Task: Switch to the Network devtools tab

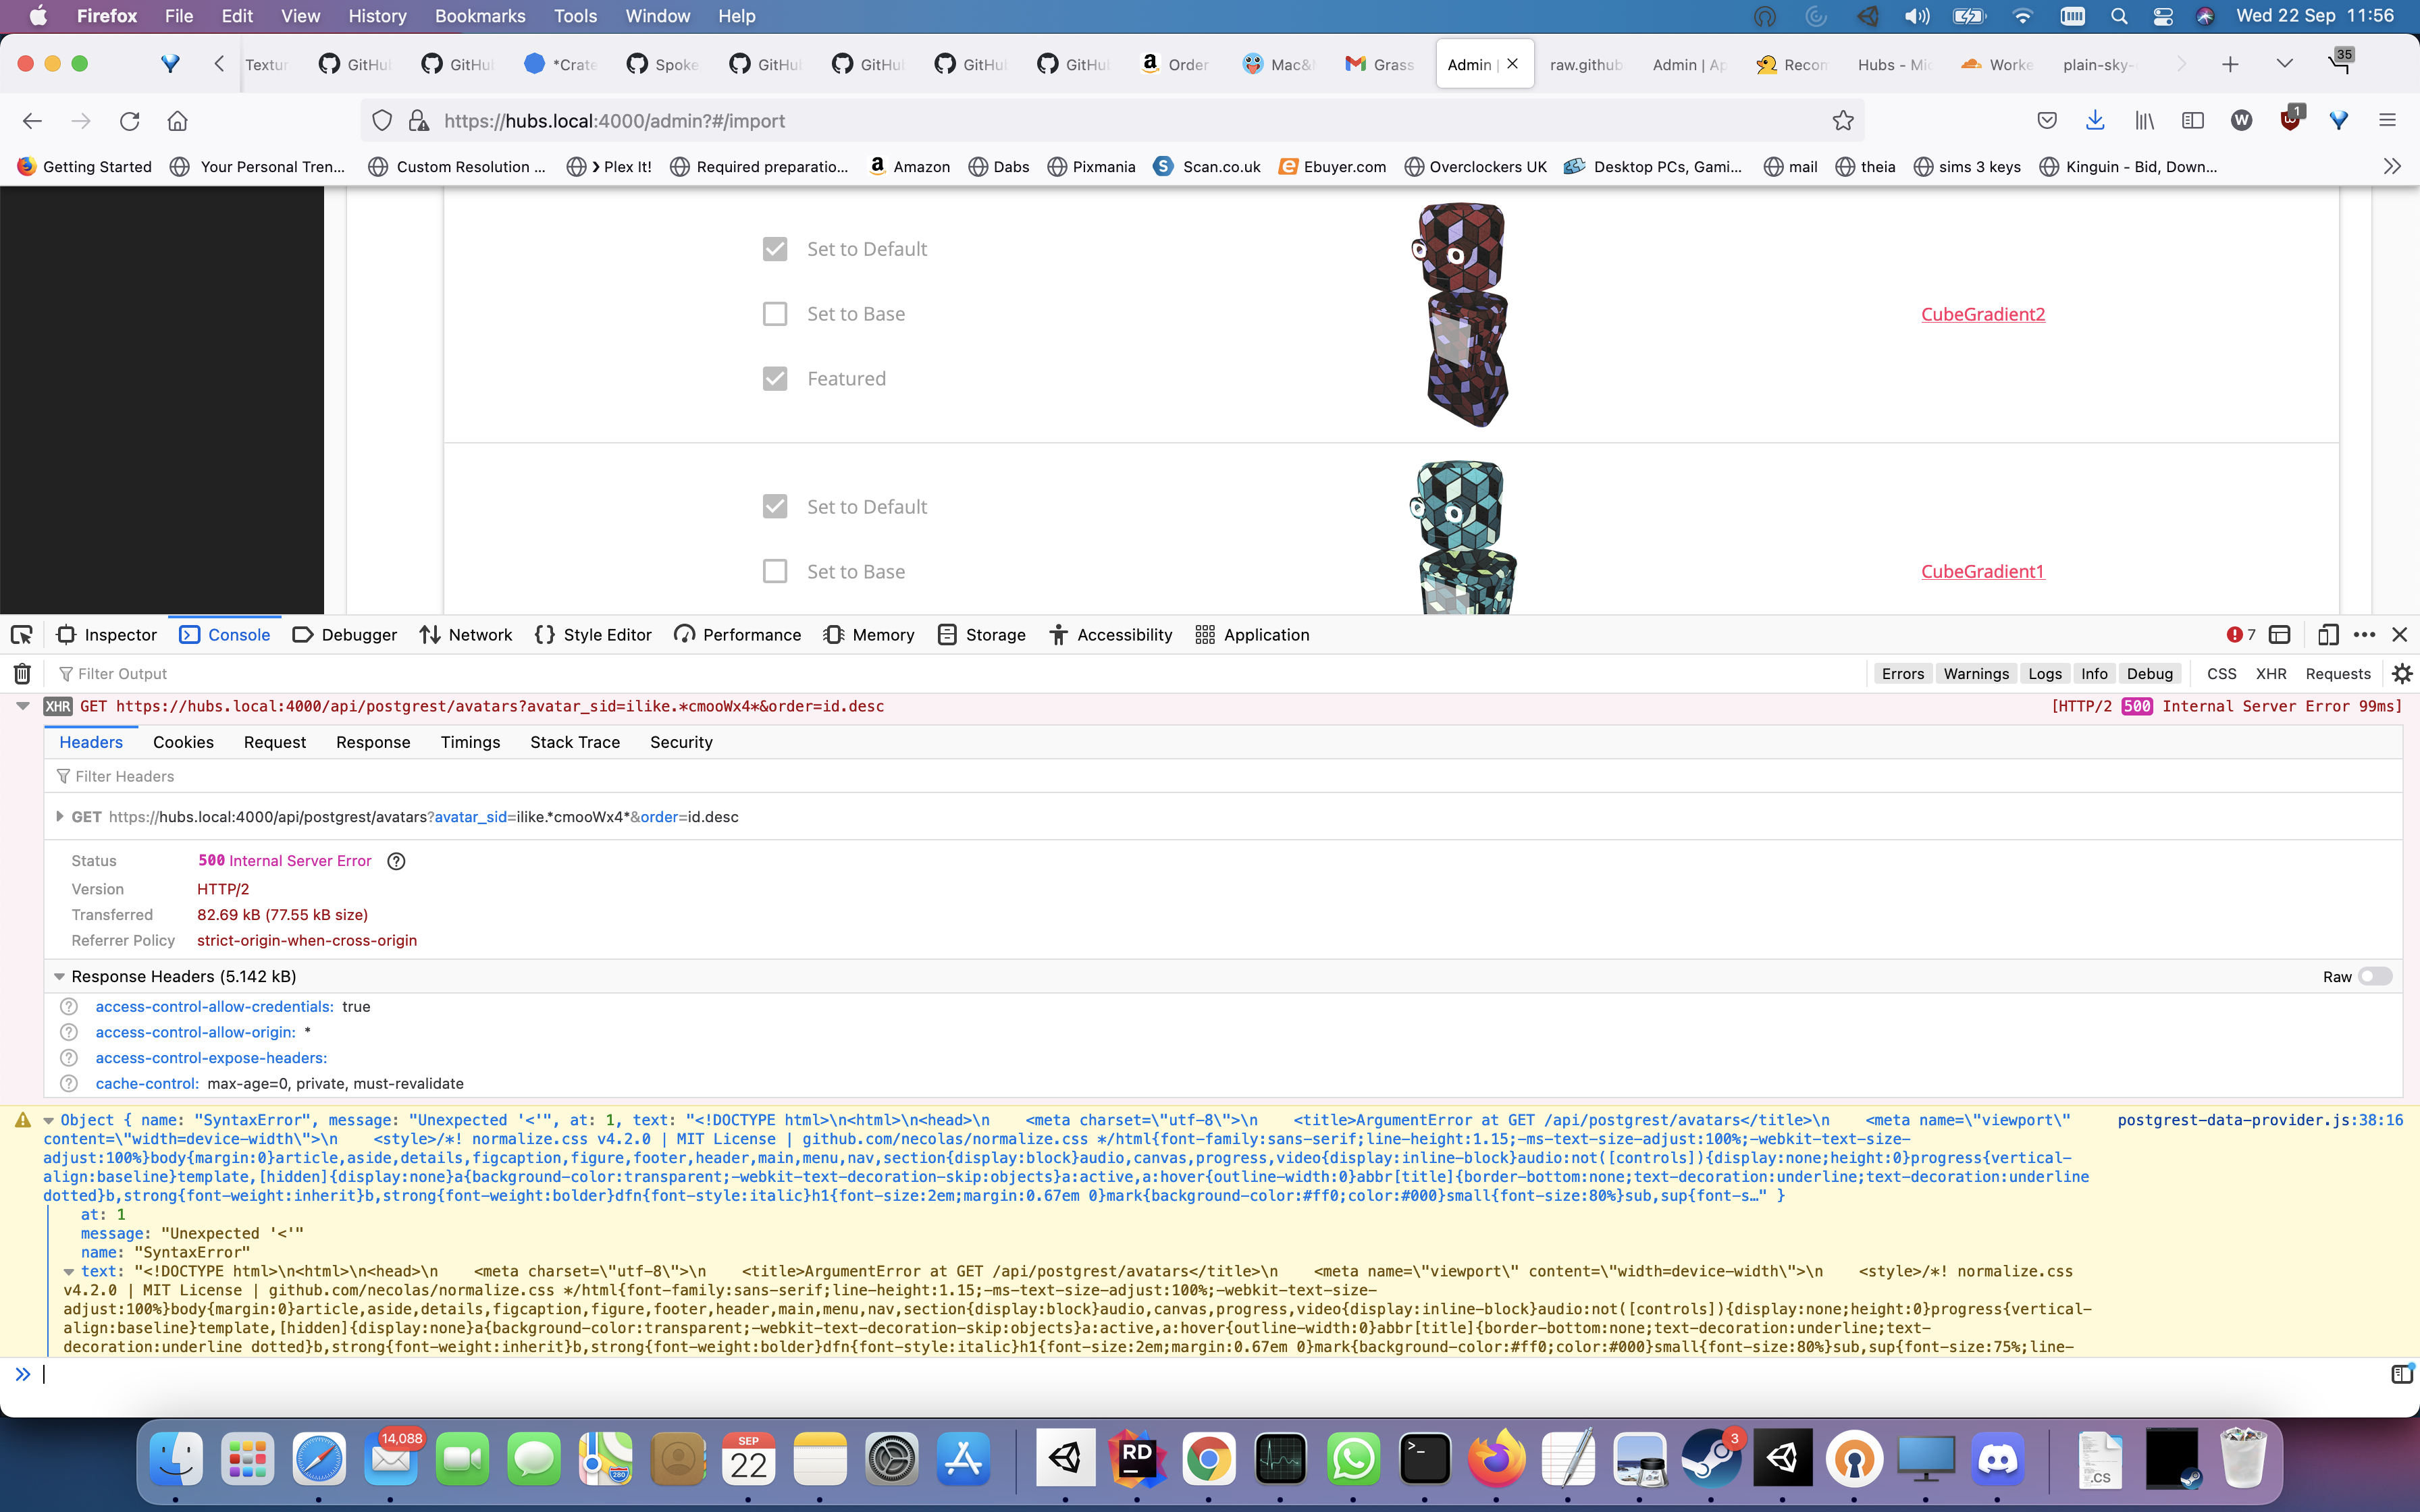Action: (x=466, y=635)
